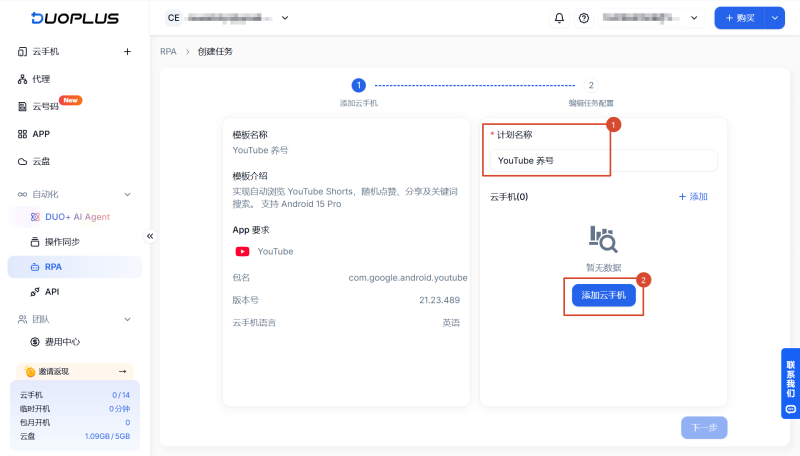Viewport: 800px width, 456px height.
Task: Open the 云手机 sidebar menu
Action: [45, 52]
